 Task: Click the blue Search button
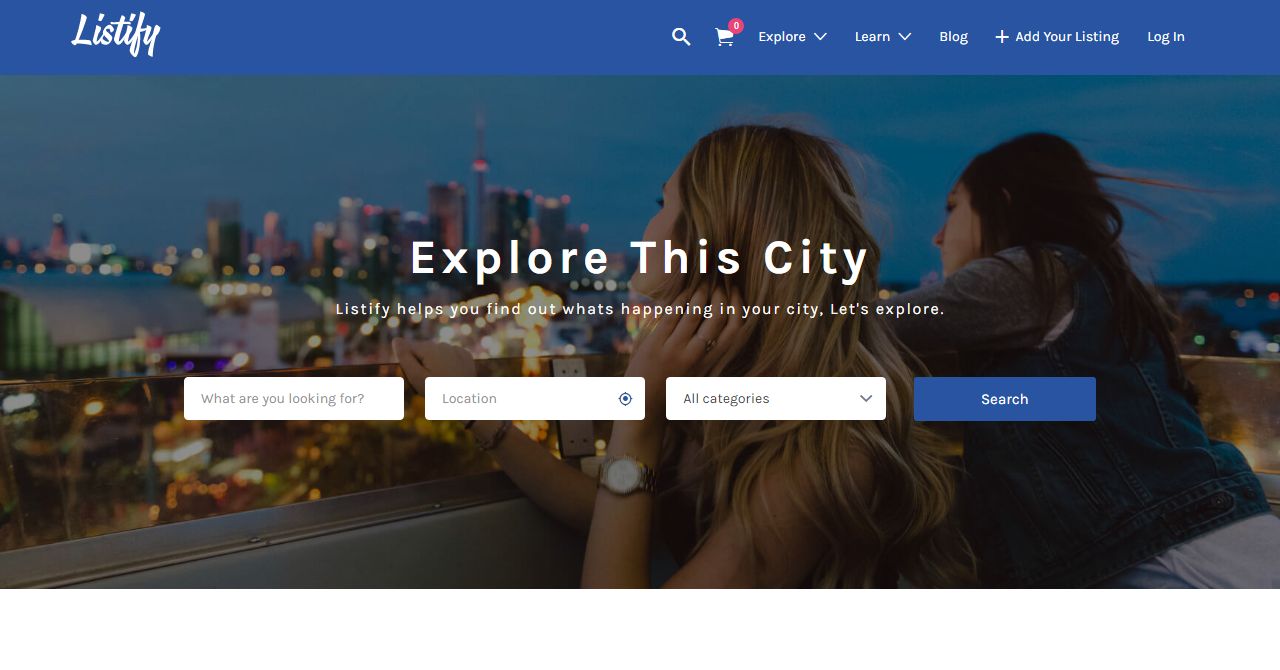1005,399
